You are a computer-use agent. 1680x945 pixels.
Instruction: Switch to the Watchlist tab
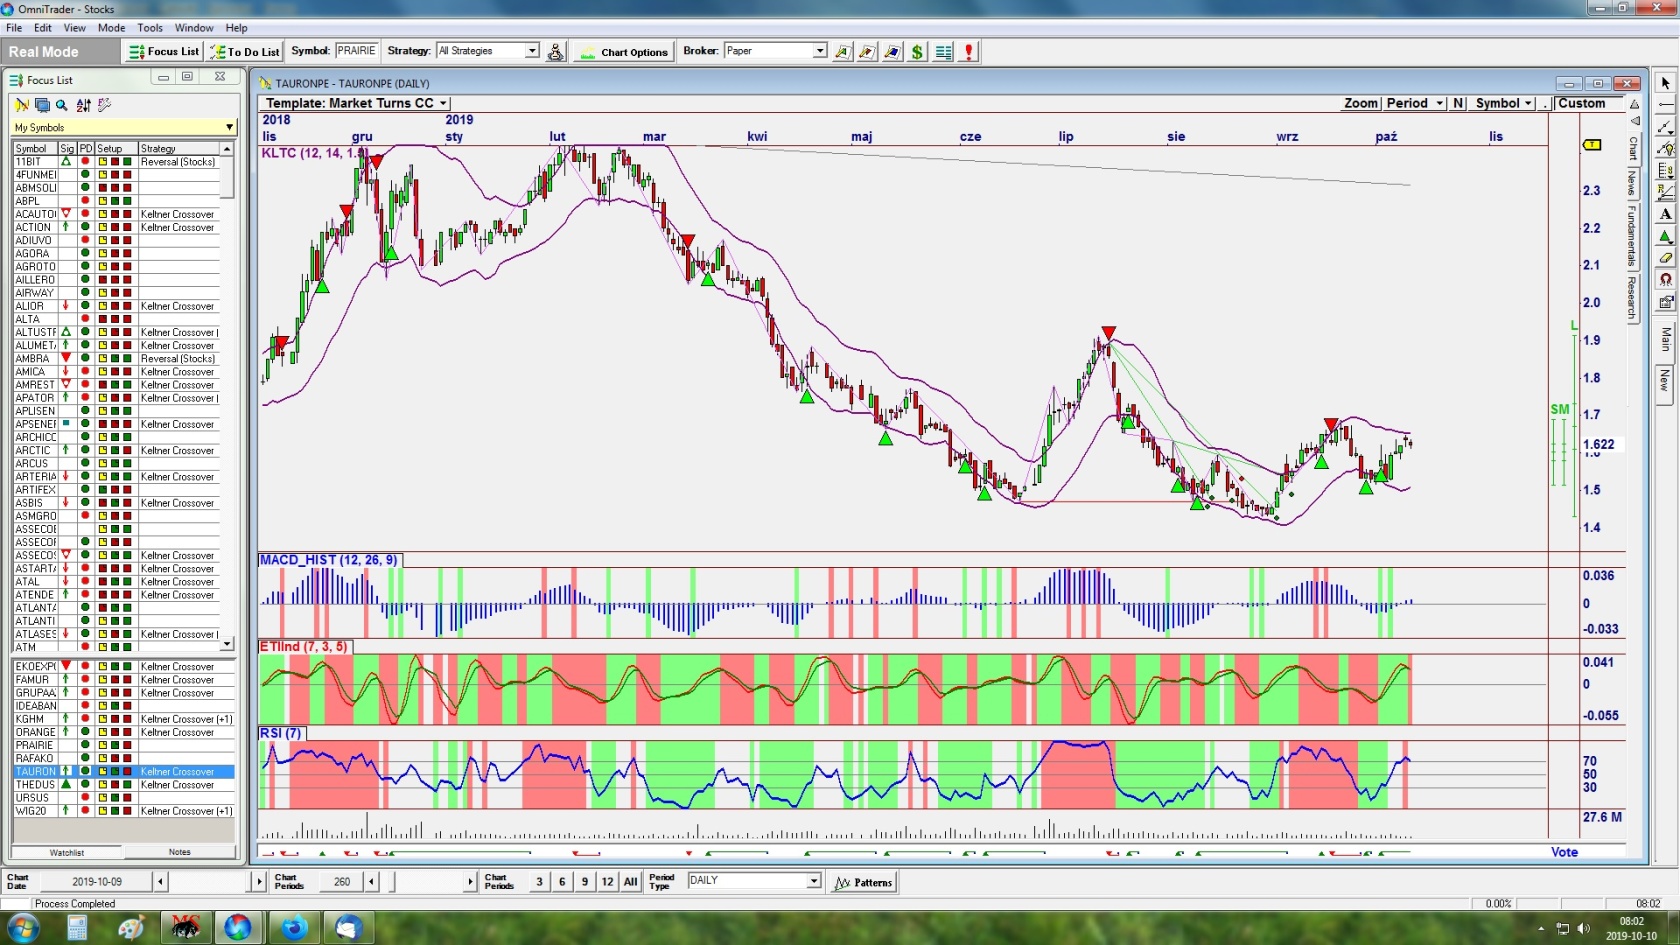67,852
